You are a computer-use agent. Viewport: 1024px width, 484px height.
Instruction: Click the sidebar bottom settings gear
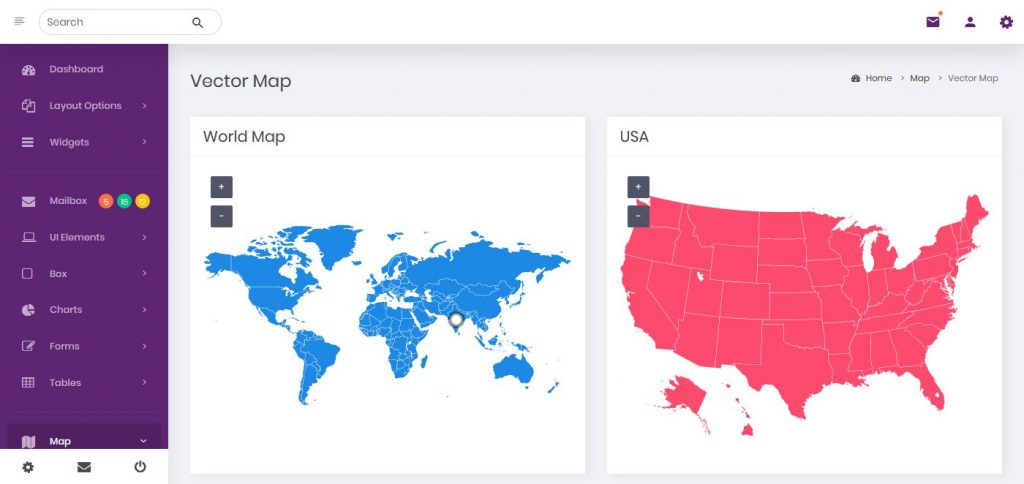(28, 467)
